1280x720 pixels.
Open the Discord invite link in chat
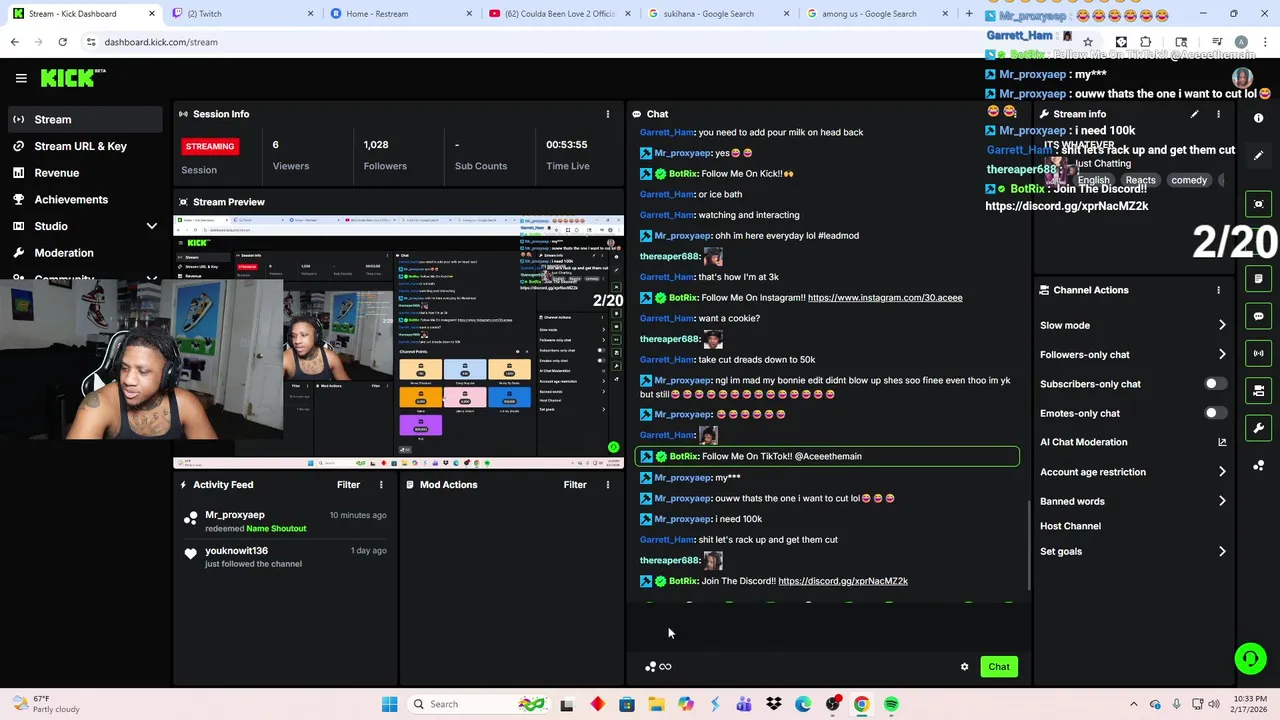pyautogui.click(x=843, y=581)
